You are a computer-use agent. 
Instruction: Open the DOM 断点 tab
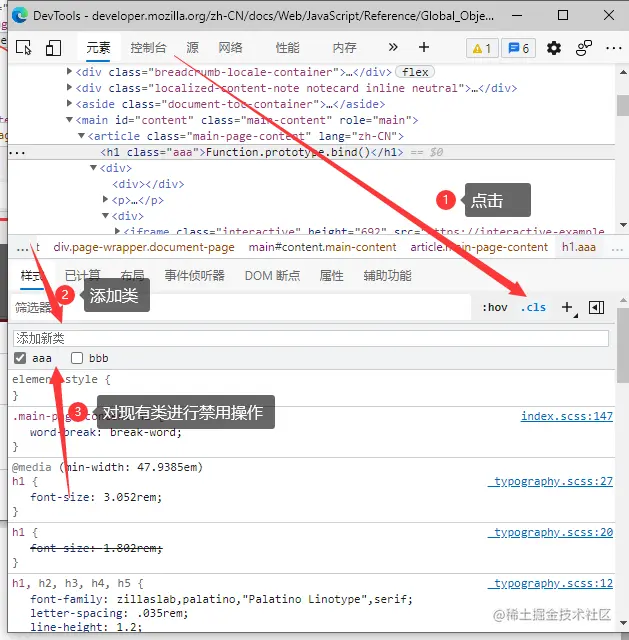(x=272, y=276)
